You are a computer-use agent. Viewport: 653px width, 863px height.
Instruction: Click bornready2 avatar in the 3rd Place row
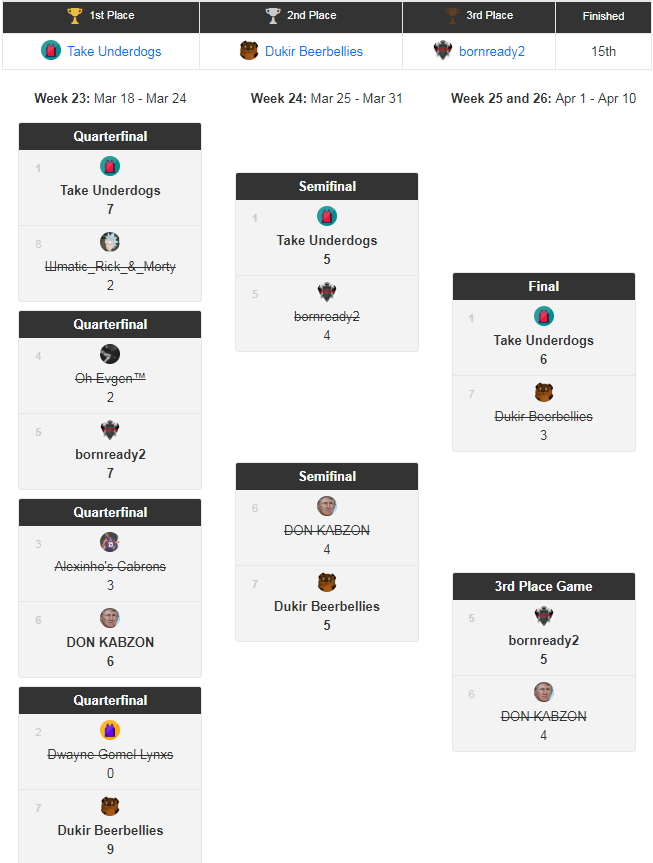pyautogui.click(x=443, y=51)
